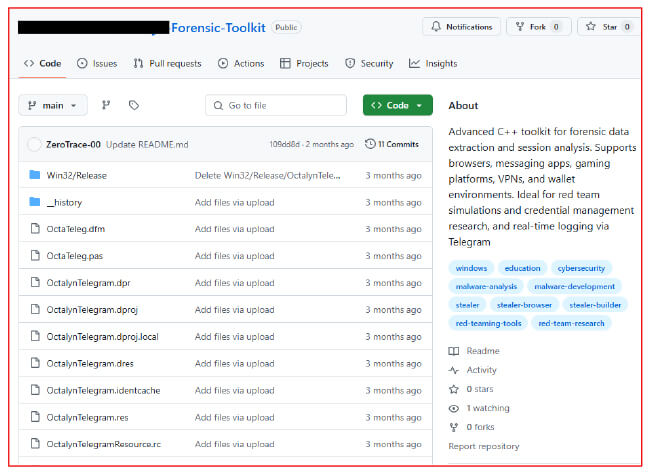
Task: Open the Win32/Release folder
Action: (77, 175)
